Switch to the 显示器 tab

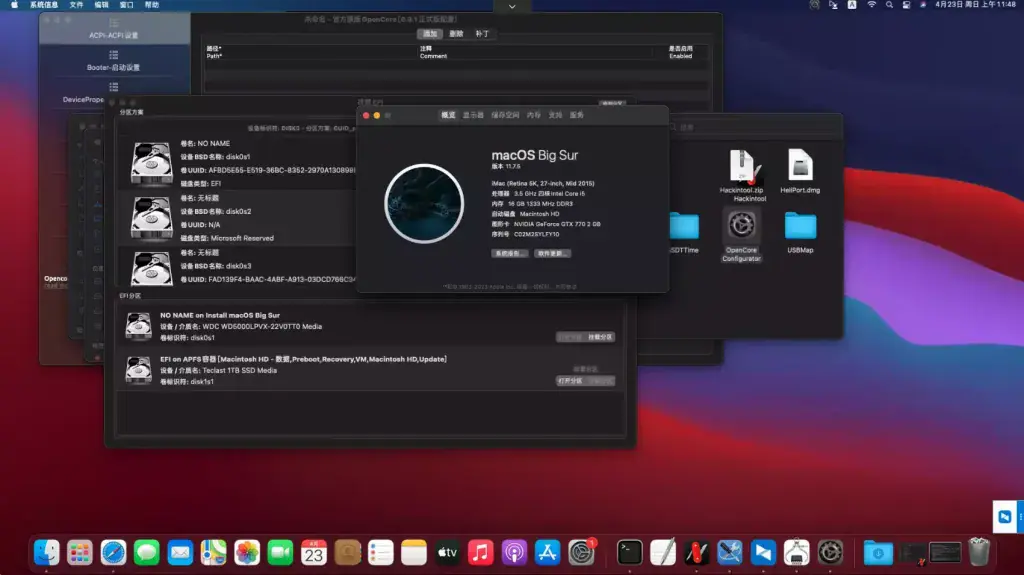[x=473, y=115]
